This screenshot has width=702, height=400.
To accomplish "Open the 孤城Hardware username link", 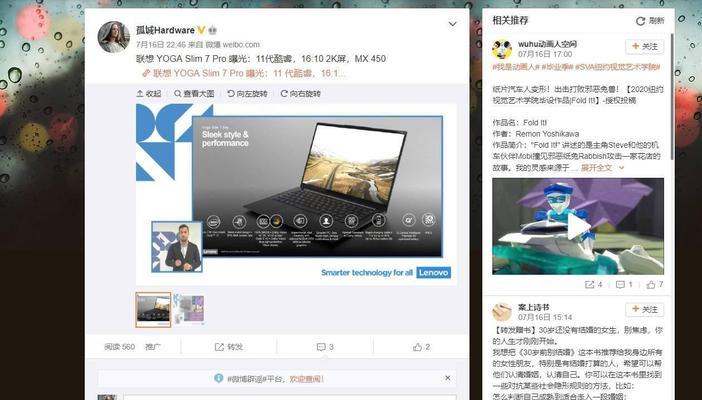I will pos(165,30).
